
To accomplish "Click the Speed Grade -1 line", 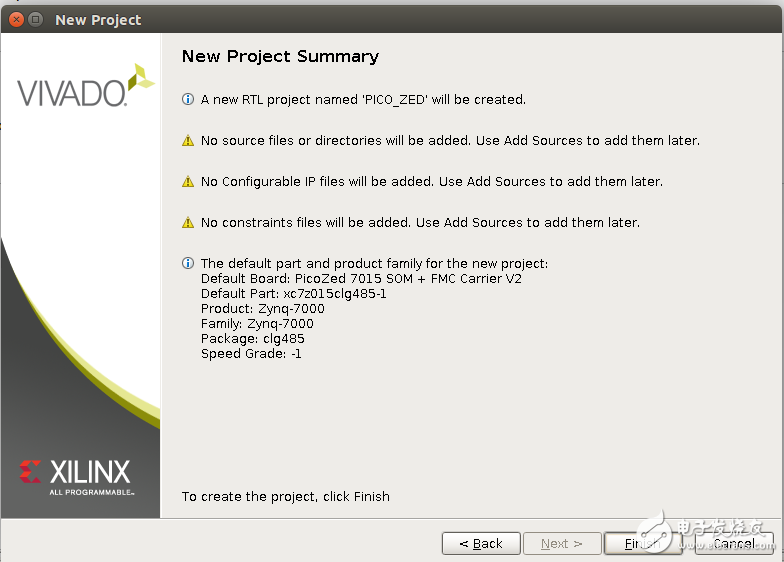I will tap(251, 354).
